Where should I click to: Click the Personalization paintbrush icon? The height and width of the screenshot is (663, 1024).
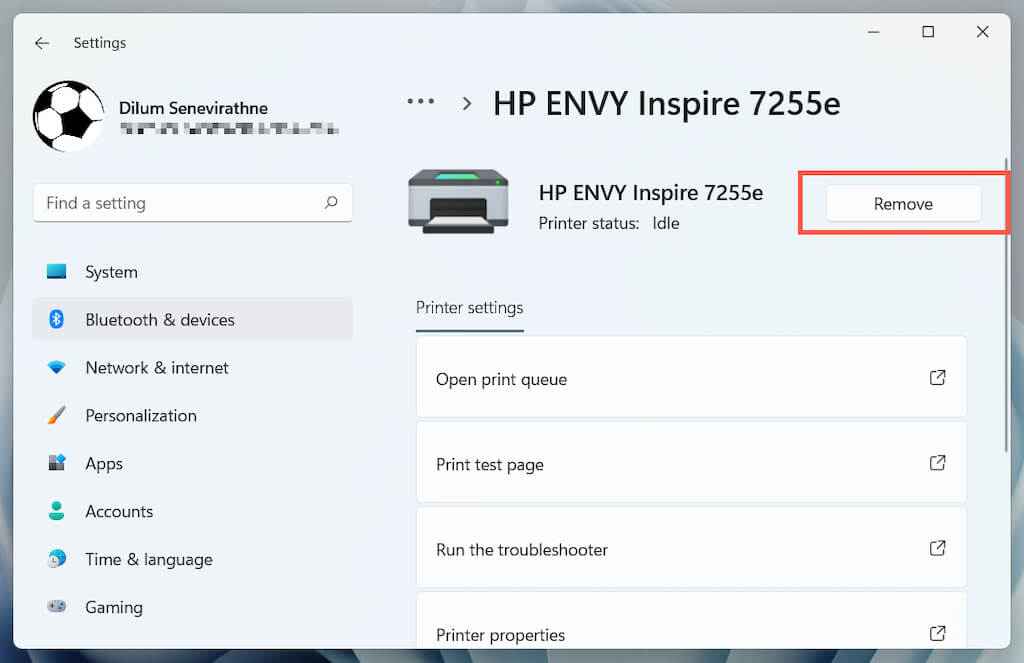coord(57,415)
